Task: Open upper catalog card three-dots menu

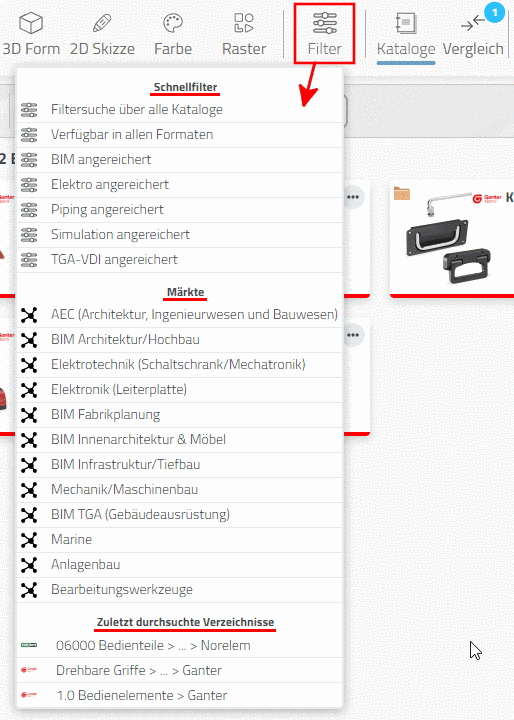Action: coord(353,197)
